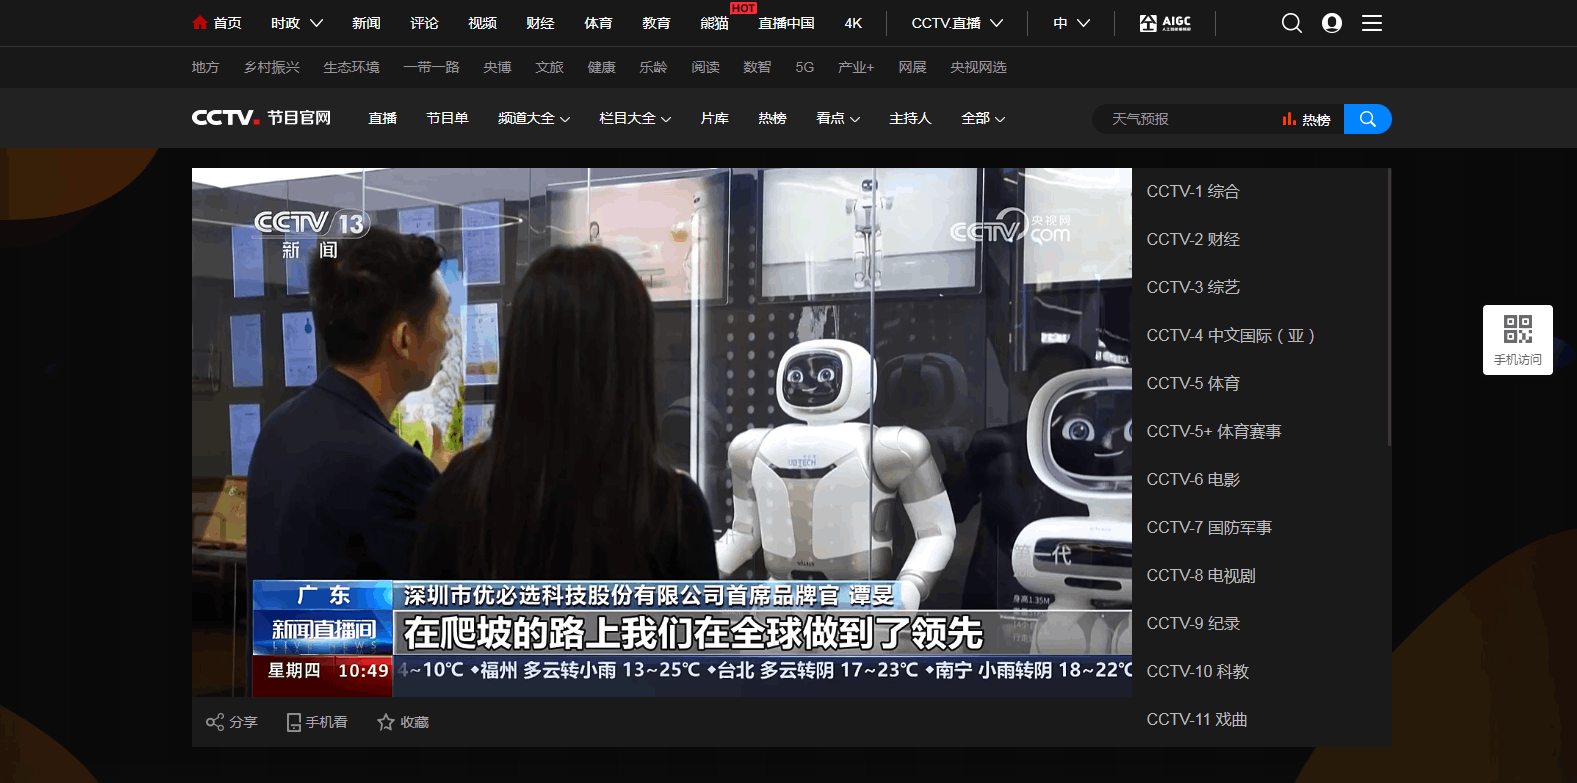Open the 热榜 chart icon in search box
Screen dimensions: 1577x783
pyautogui.click(x=1289, y=119)
